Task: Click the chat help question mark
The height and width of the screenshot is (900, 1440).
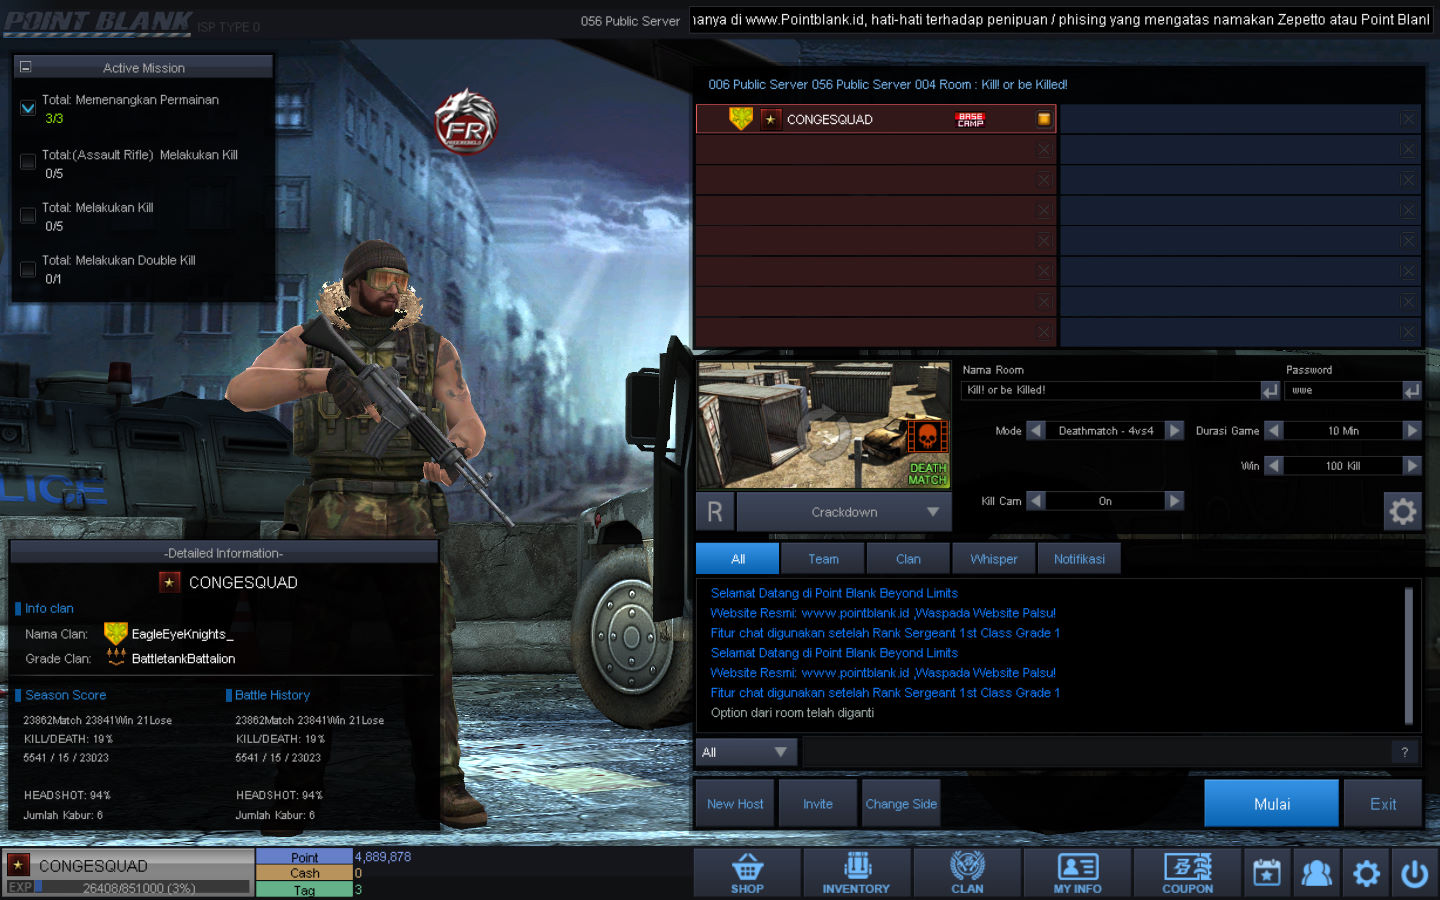Action: click(1404, 752)
